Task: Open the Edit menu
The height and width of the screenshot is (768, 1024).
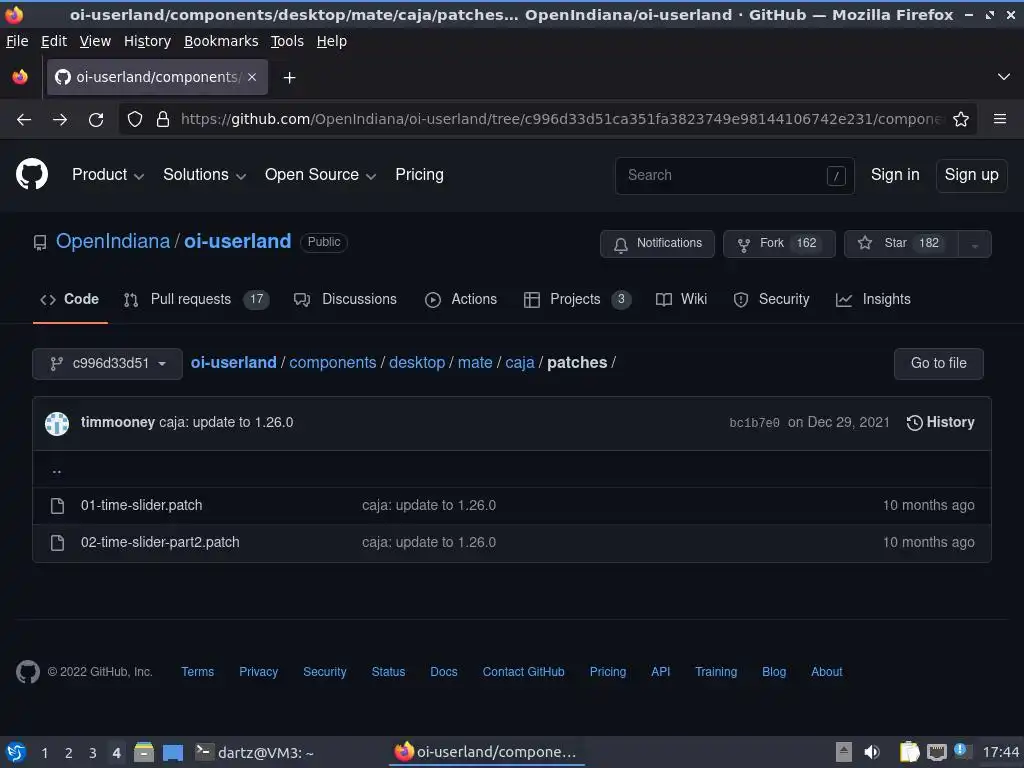Action: tap(54, 41)
